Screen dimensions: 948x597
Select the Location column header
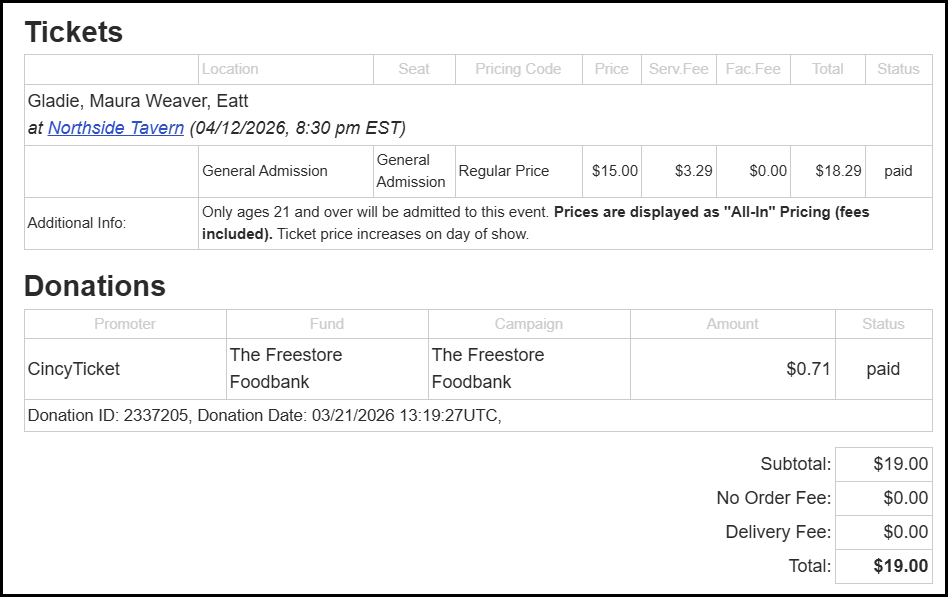230,69
